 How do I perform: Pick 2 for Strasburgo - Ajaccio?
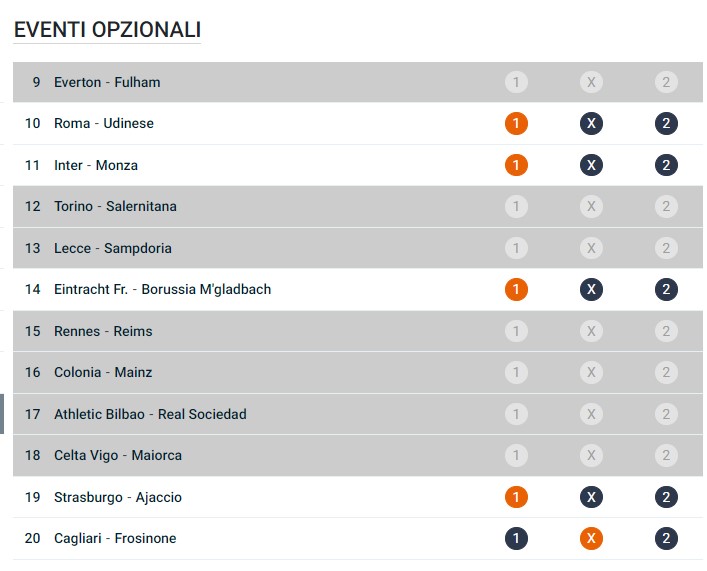click(667, 497)
